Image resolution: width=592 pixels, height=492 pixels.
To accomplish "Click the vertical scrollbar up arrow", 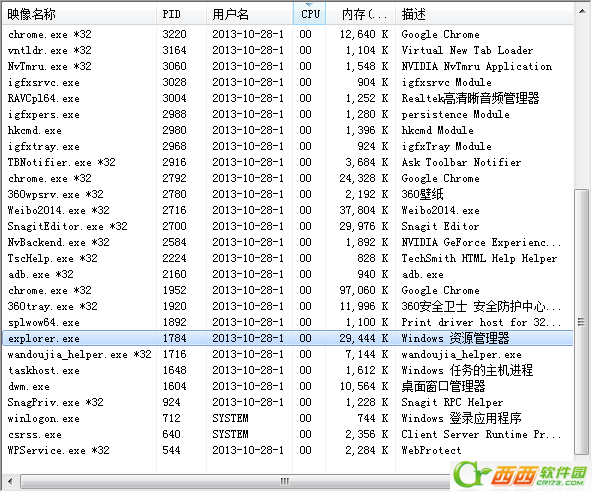I will coord(582,11).
